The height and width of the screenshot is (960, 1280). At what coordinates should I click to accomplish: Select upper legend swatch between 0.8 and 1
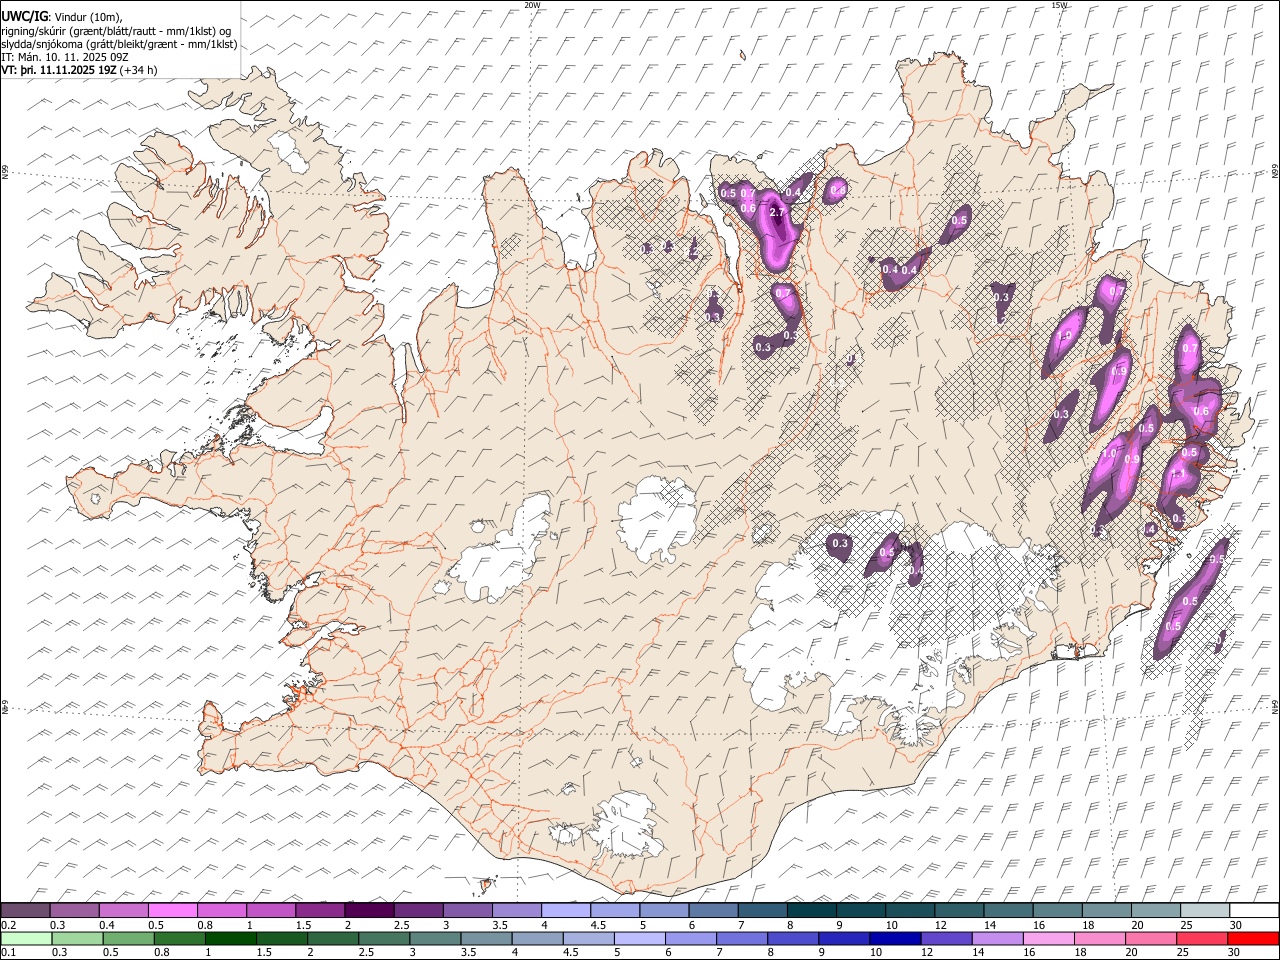[x=222, y=910]
